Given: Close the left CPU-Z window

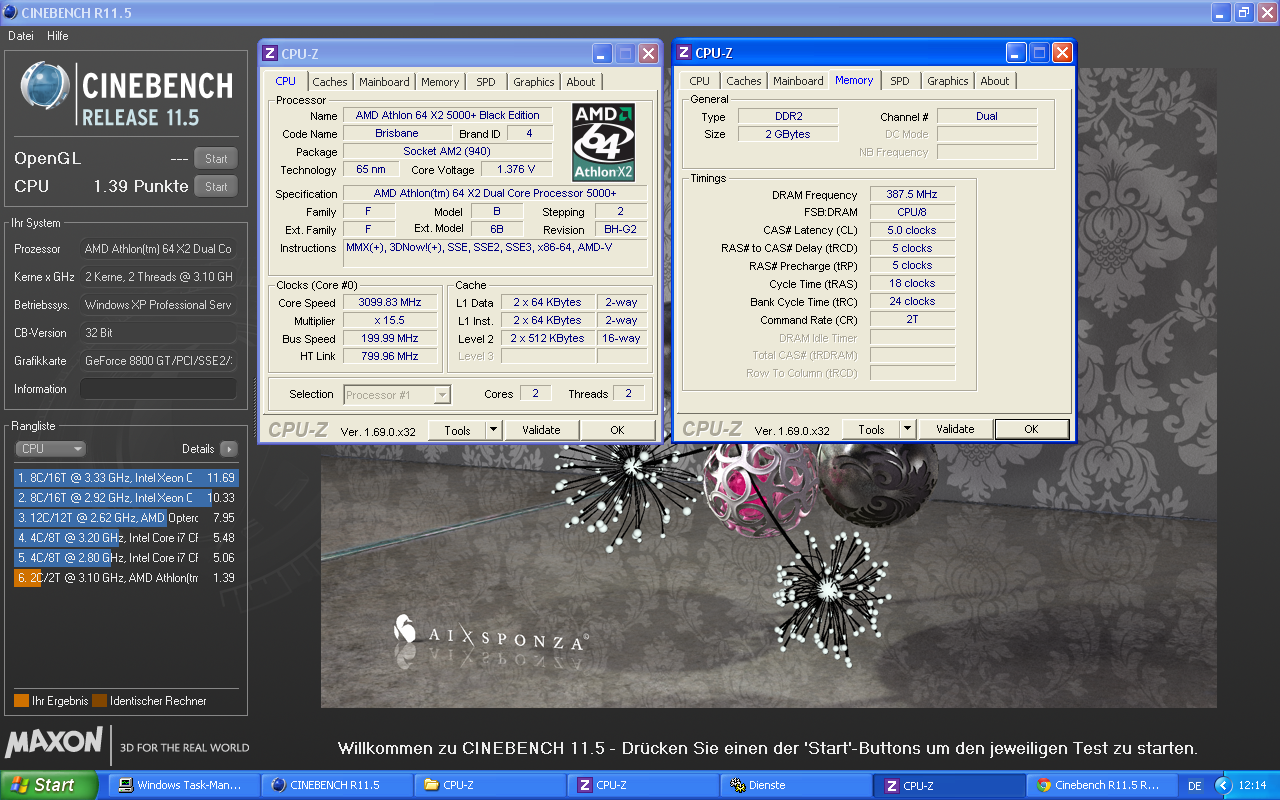Looking at the screenshot, I should [x=648, y=54].
